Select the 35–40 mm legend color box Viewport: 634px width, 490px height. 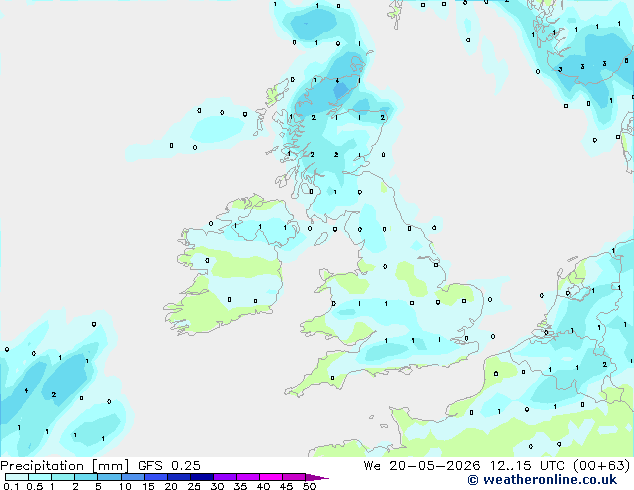pos(247,477)
